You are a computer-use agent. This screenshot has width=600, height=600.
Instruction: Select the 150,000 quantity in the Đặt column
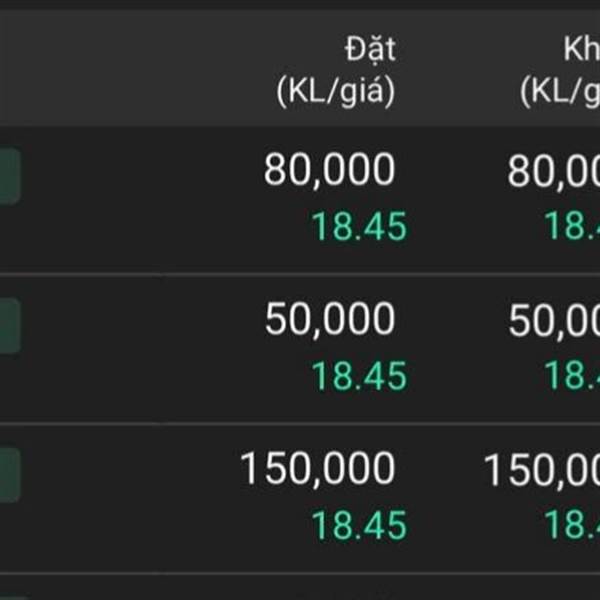(x=318, y=470)
